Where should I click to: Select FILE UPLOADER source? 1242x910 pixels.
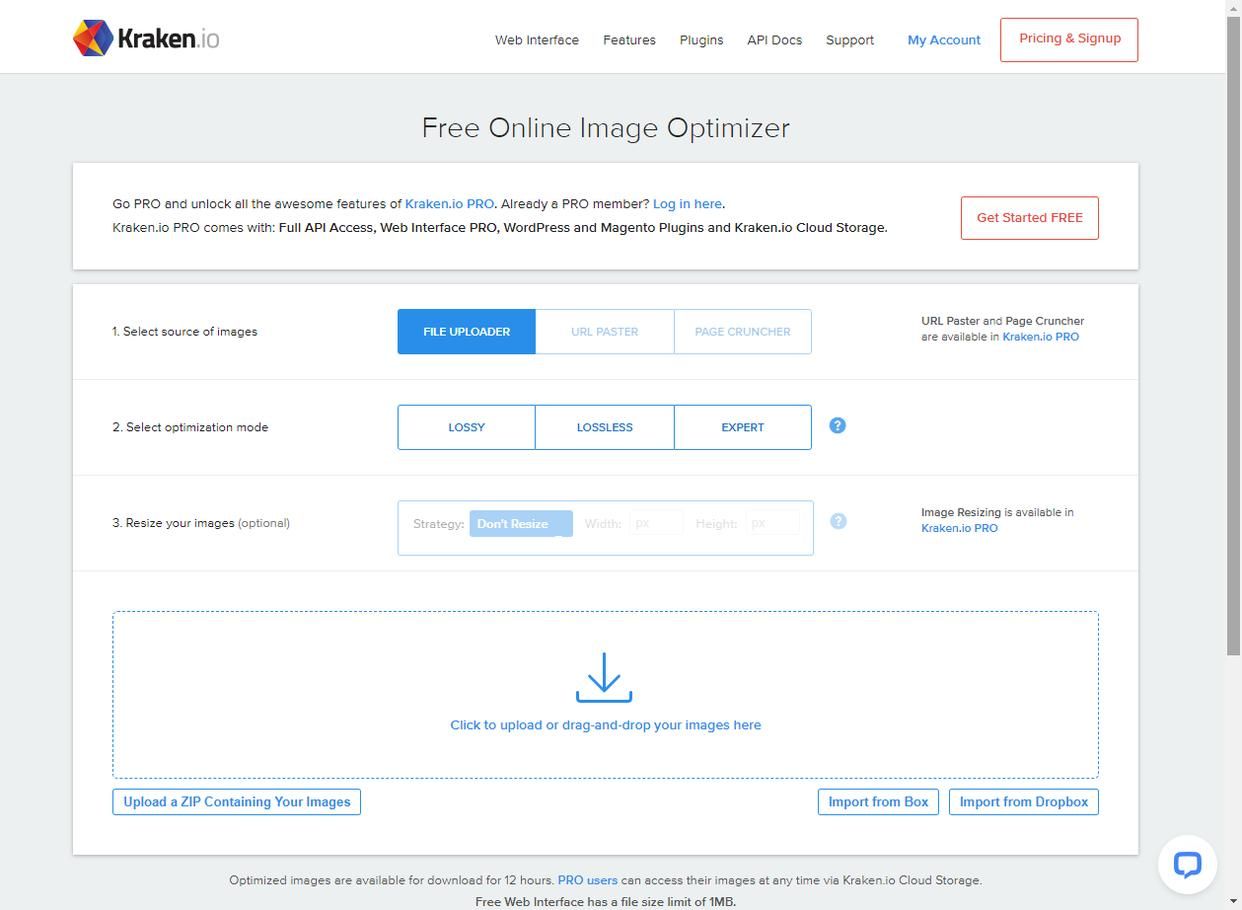click(466, 332)
